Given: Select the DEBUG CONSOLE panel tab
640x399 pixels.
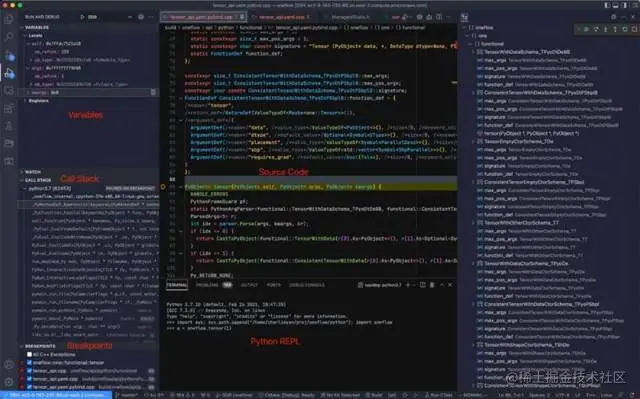Looking at the screenshot, I should point(307,285).
